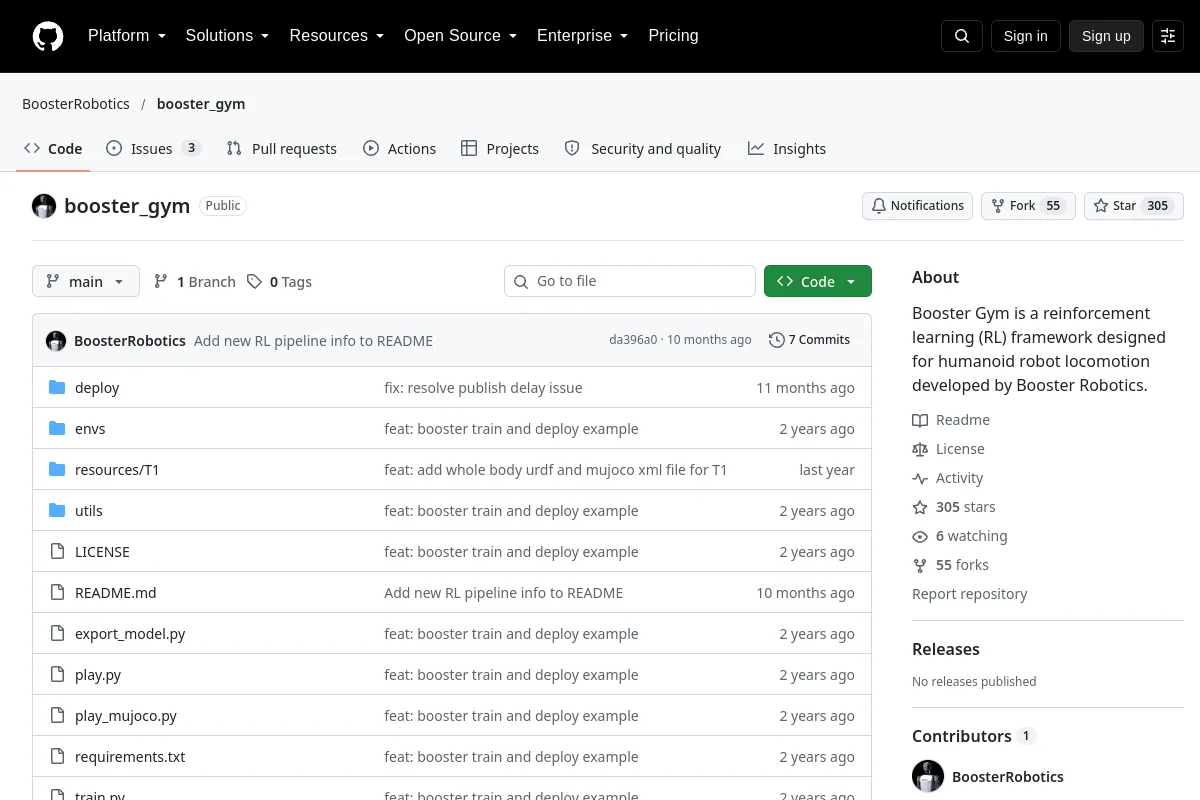This screenshot has height=800, width=1200.
Task: Click the Sign in button
Action: coord(1025,36)
